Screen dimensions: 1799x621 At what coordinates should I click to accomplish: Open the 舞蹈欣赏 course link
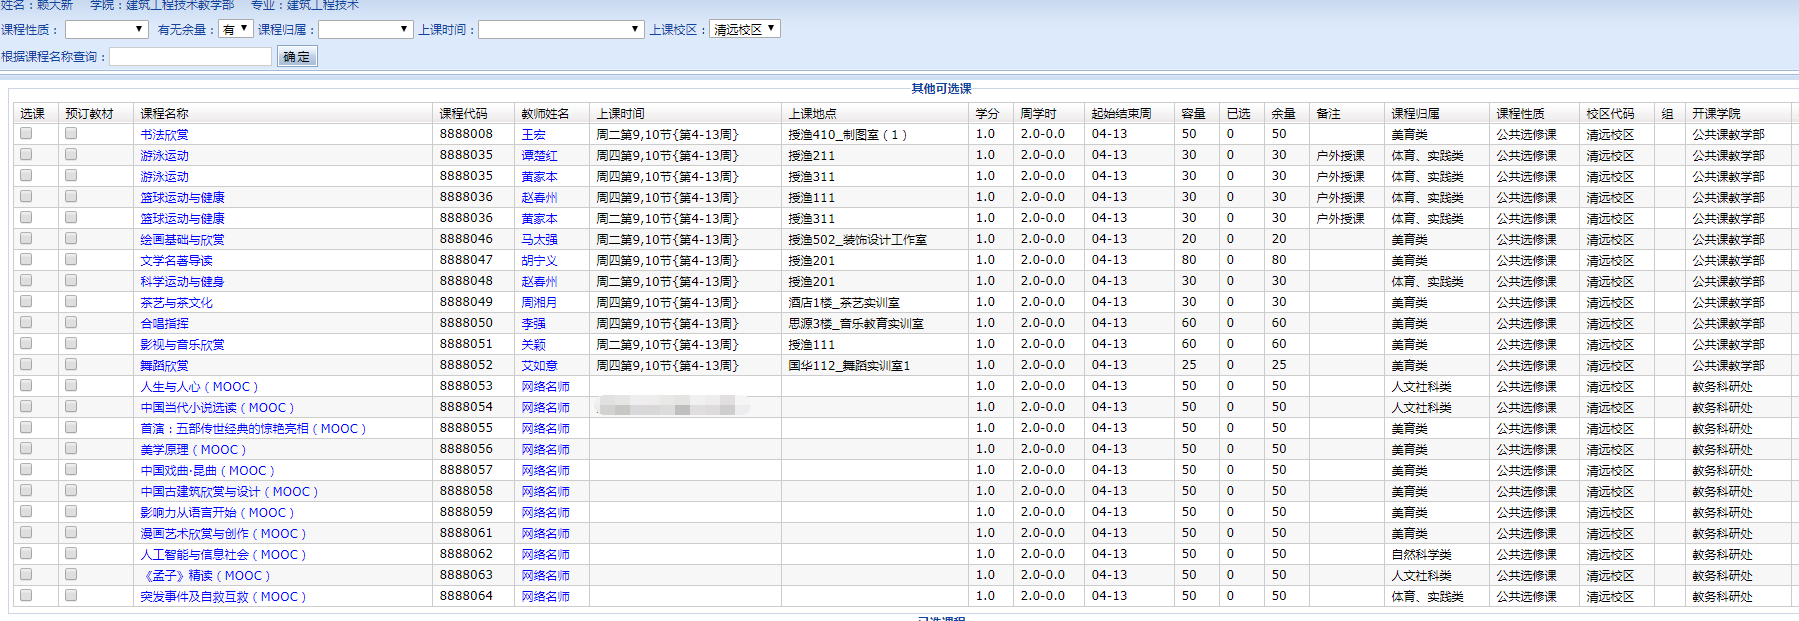[x=164, y=366]
